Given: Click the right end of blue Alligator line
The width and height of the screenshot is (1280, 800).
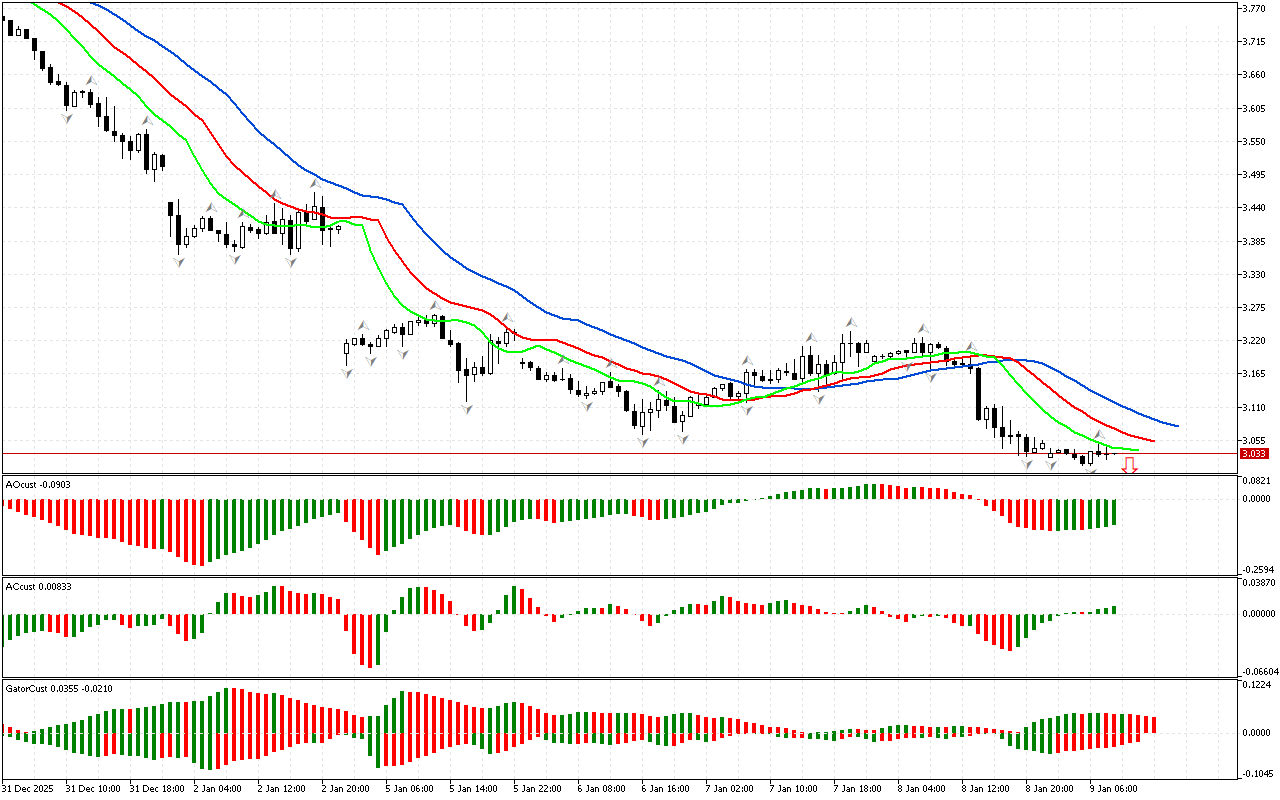Looking at the screenshot, I should (1177, 426).
